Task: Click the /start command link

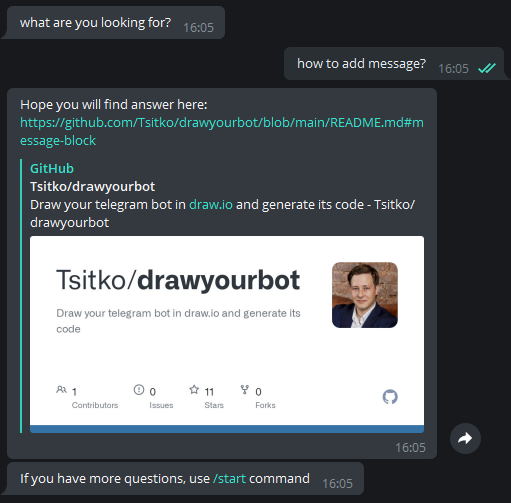Action: 229,479
